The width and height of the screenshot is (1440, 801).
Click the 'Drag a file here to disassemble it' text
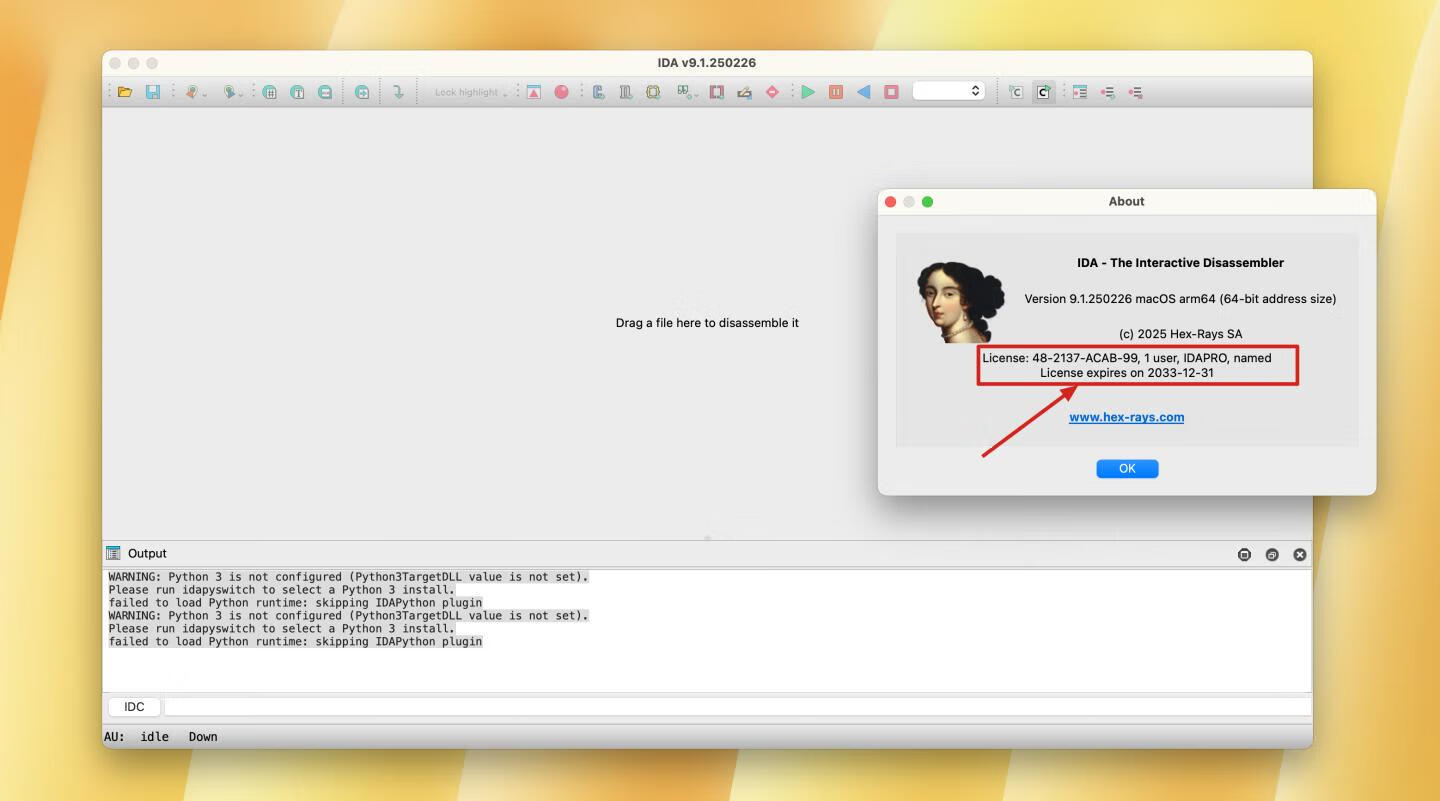click(x=707, y=323)
